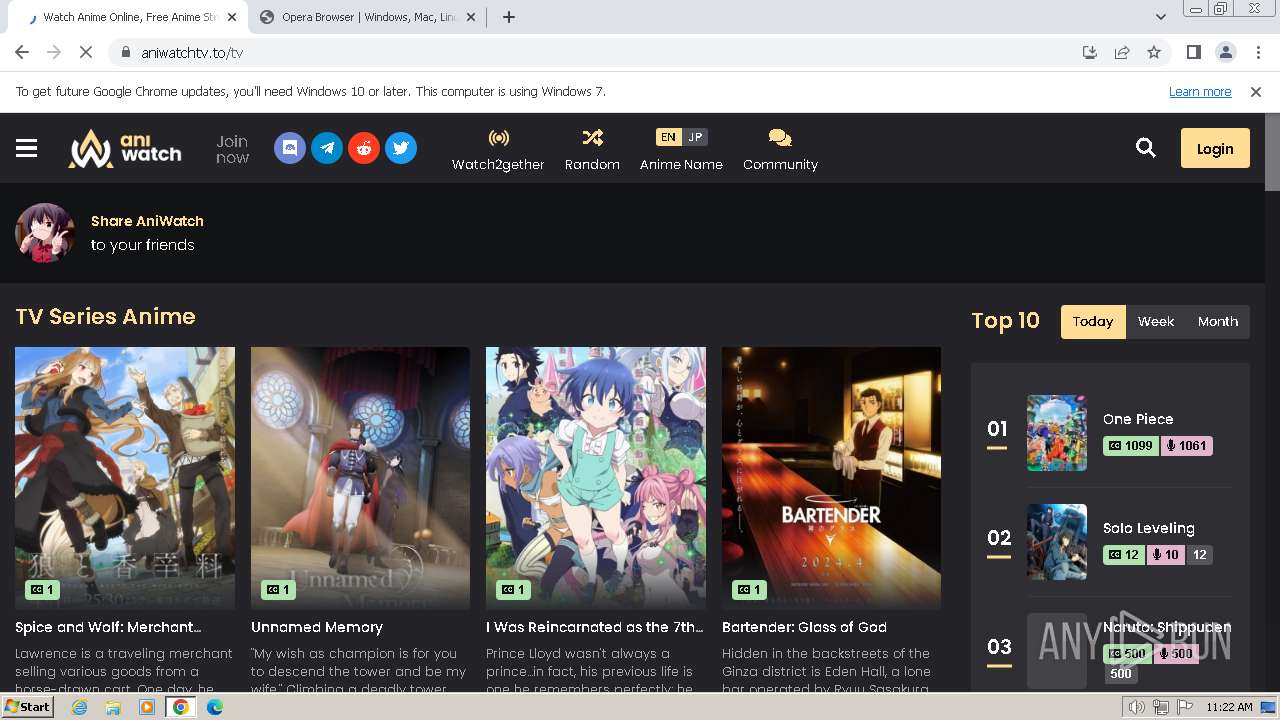Open I Was Reincarnated poster

[596, 478]
